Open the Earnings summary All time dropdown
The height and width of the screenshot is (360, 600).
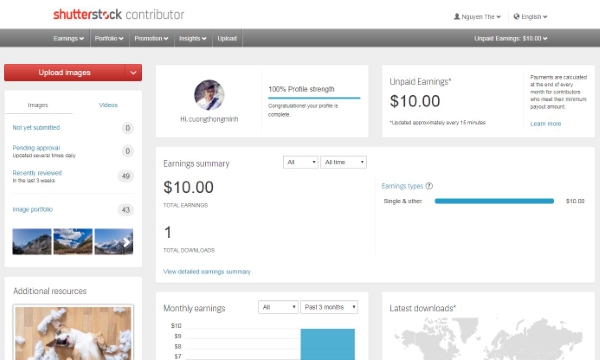pos(343,162)
